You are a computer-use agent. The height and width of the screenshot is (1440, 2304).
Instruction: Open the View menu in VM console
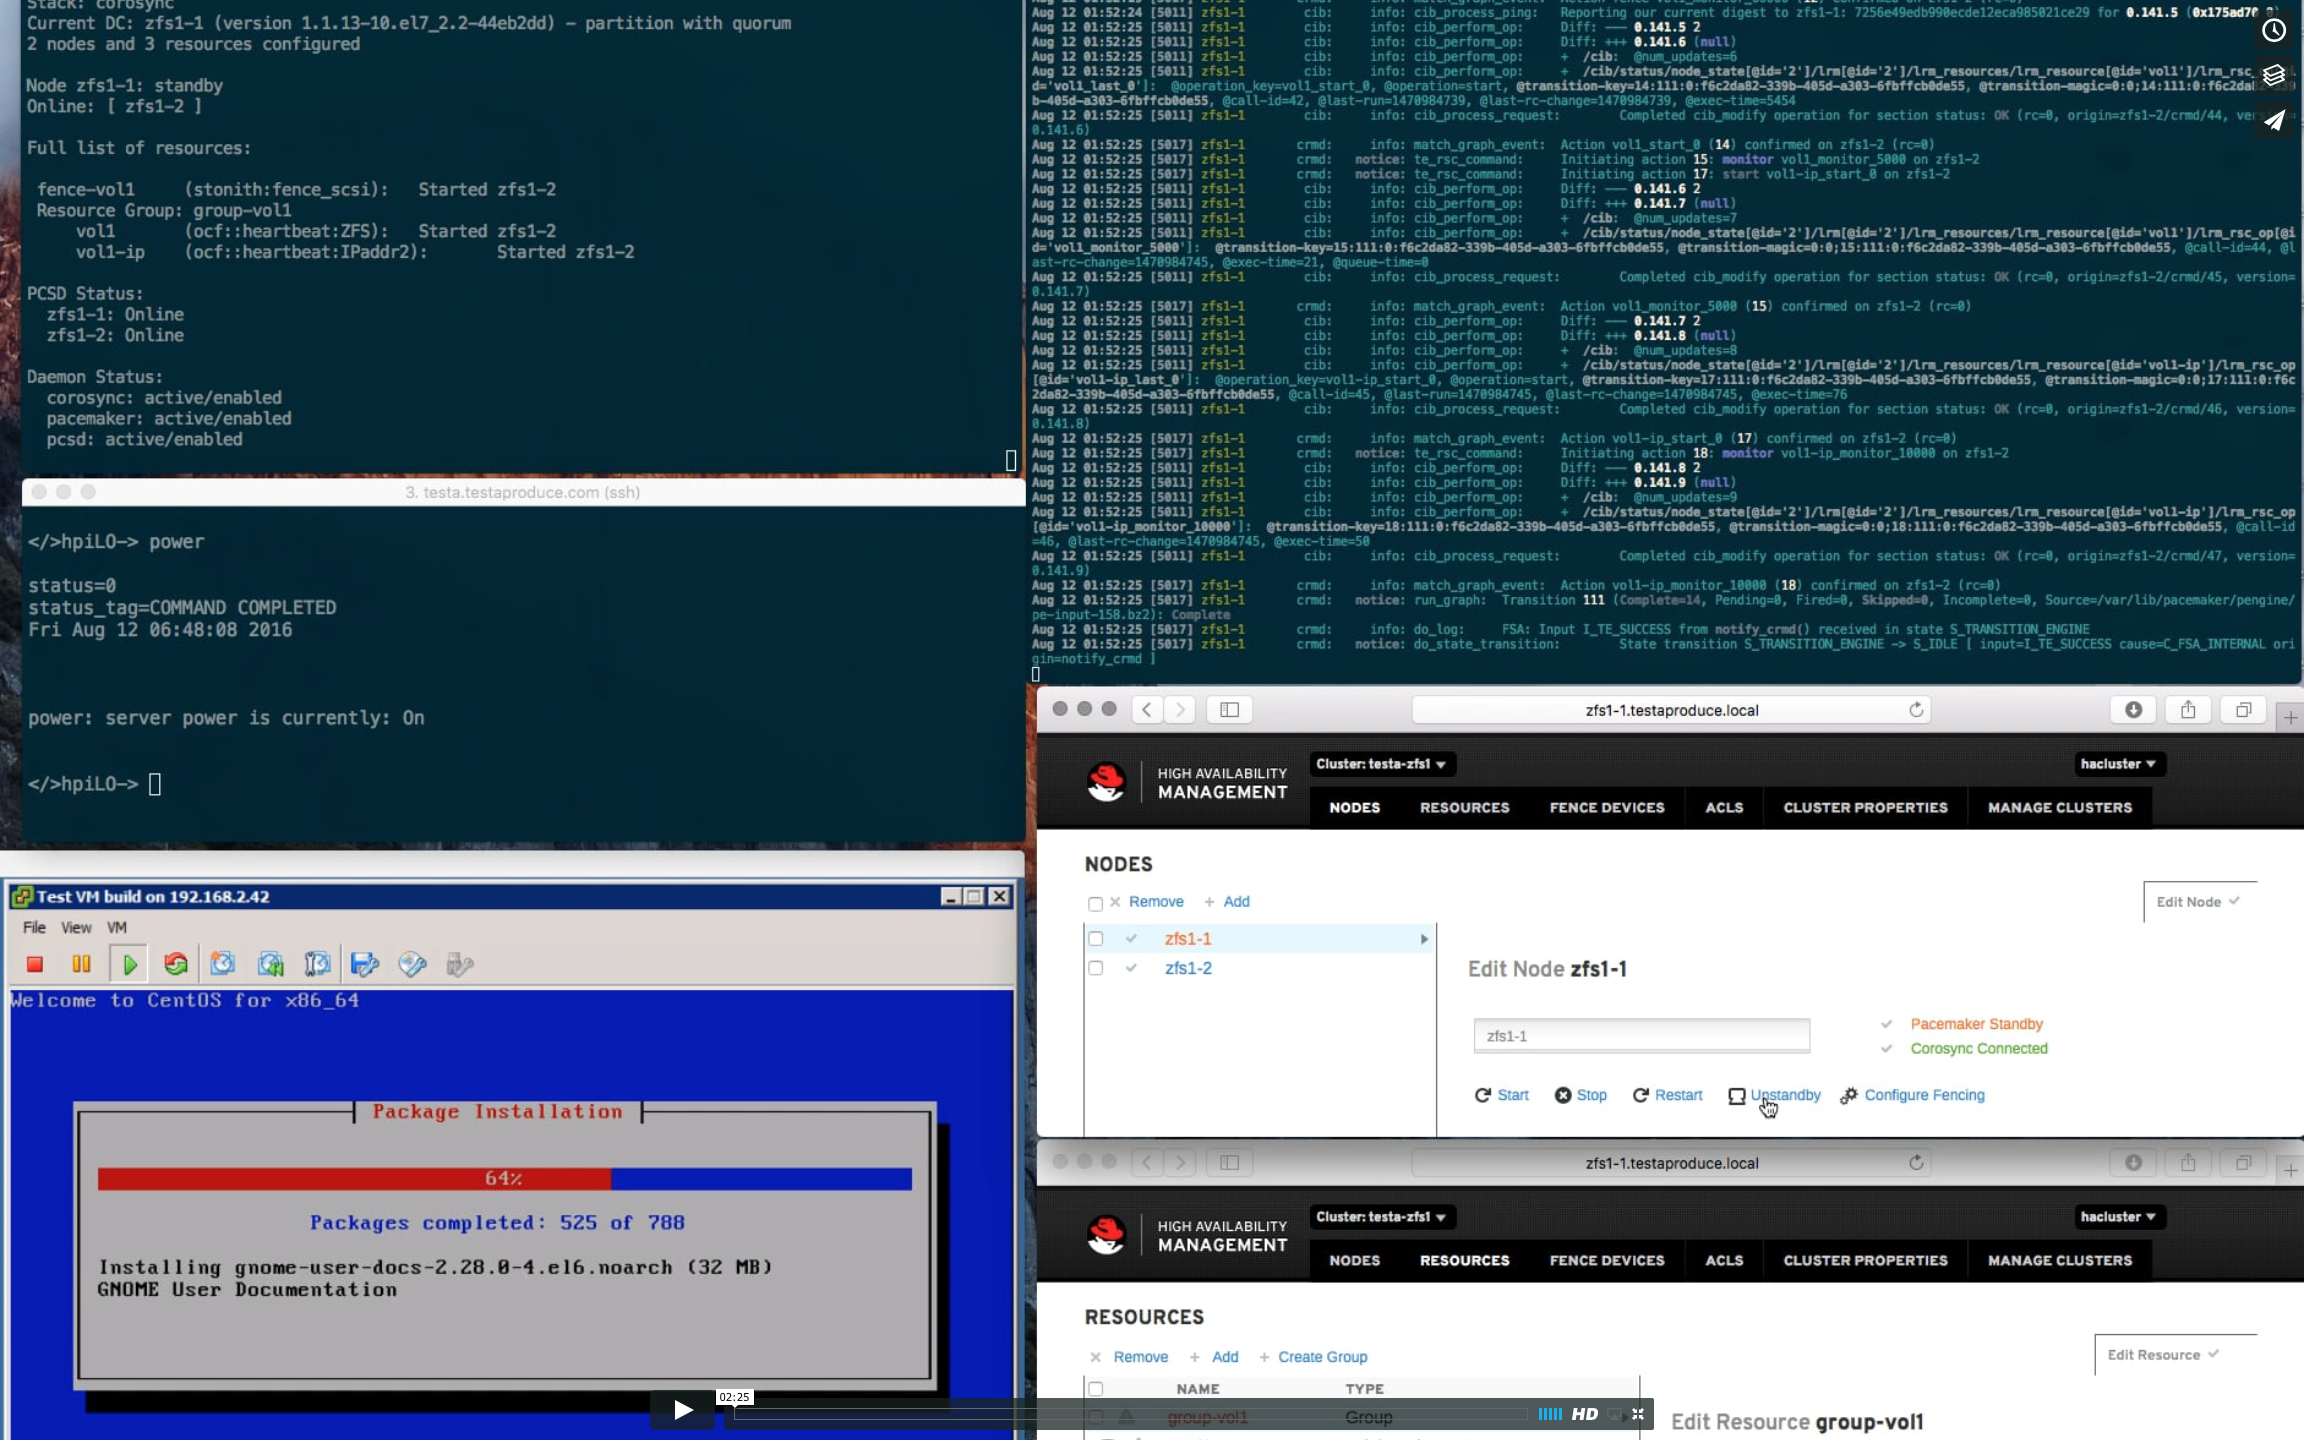[76, 927]
